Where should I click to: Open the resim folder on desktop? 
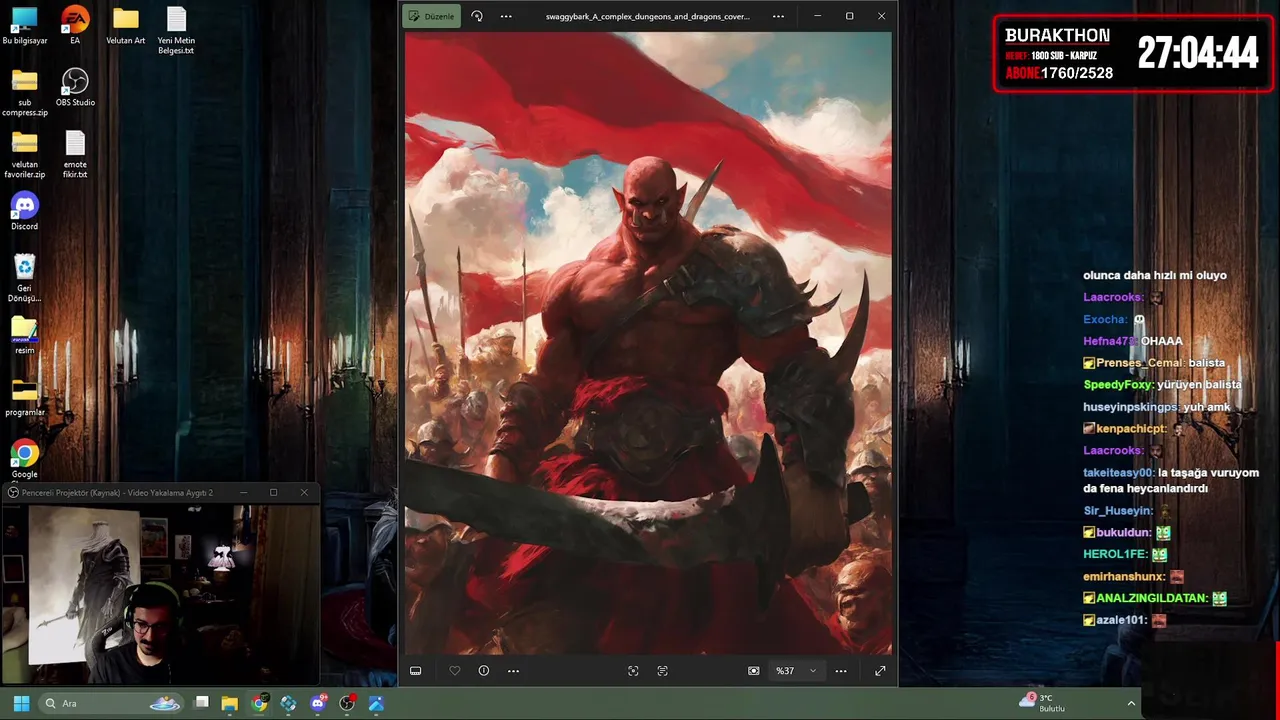click(25, 336)
